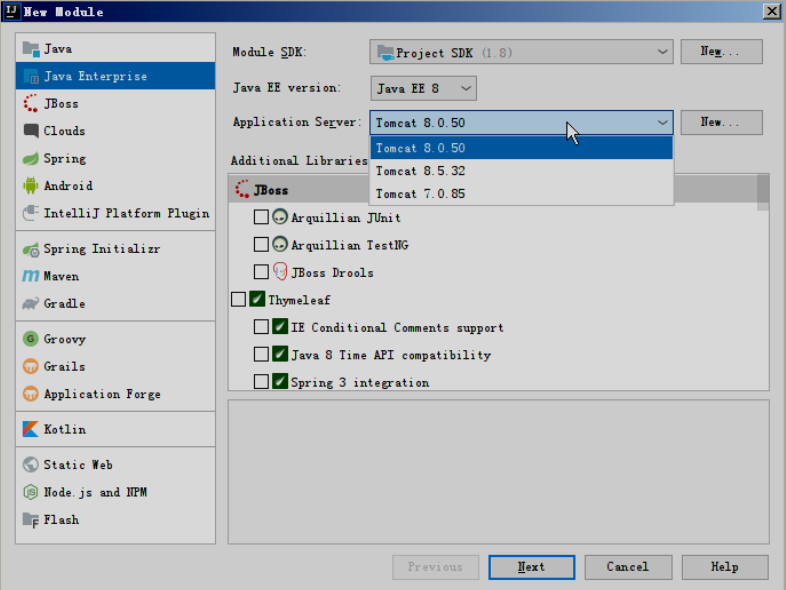Select Clouds module type label
The image size is (786, 590).
tap(64, 131)
